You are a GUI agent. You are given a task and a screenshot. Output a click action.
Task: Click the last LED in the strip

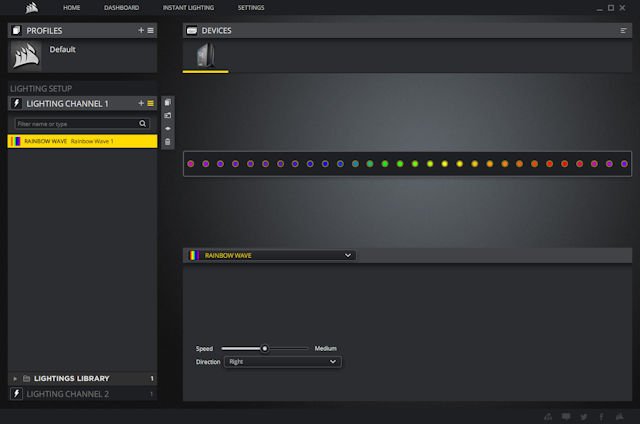coord(624,164)
